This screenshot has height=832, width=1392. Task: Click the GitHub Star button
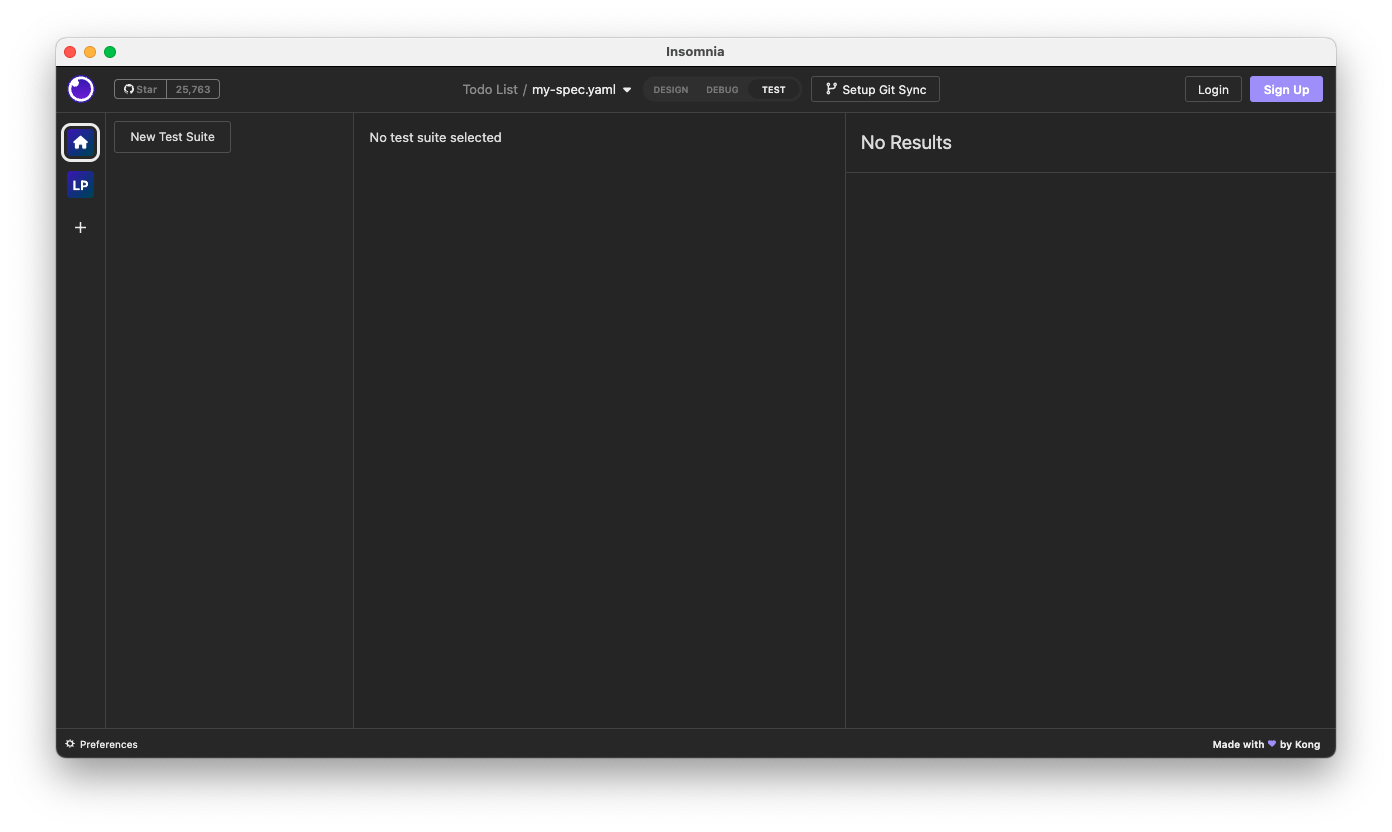coord(141,89)
